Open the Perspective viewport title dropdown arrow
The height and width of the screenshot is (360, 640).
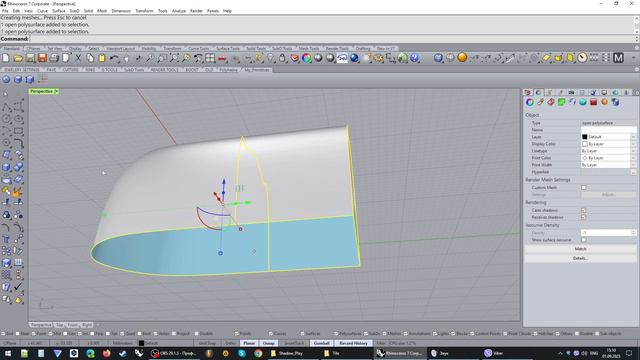[57, 91]
